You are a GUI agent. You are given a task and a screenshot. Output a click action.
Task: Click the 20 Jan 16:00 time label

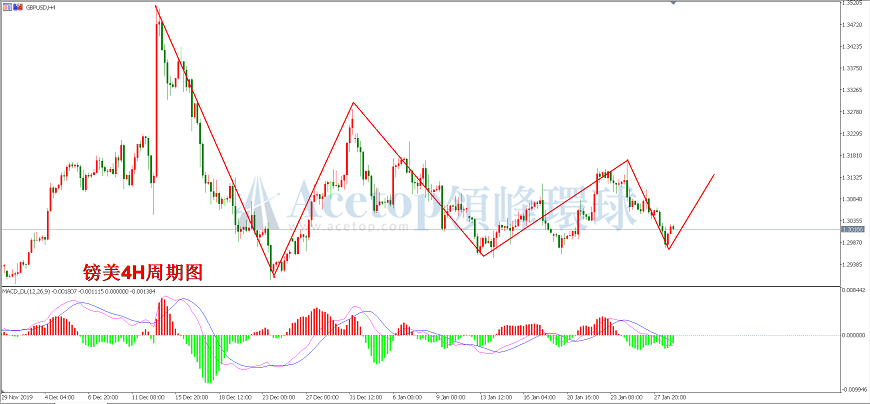pos(583,398)
